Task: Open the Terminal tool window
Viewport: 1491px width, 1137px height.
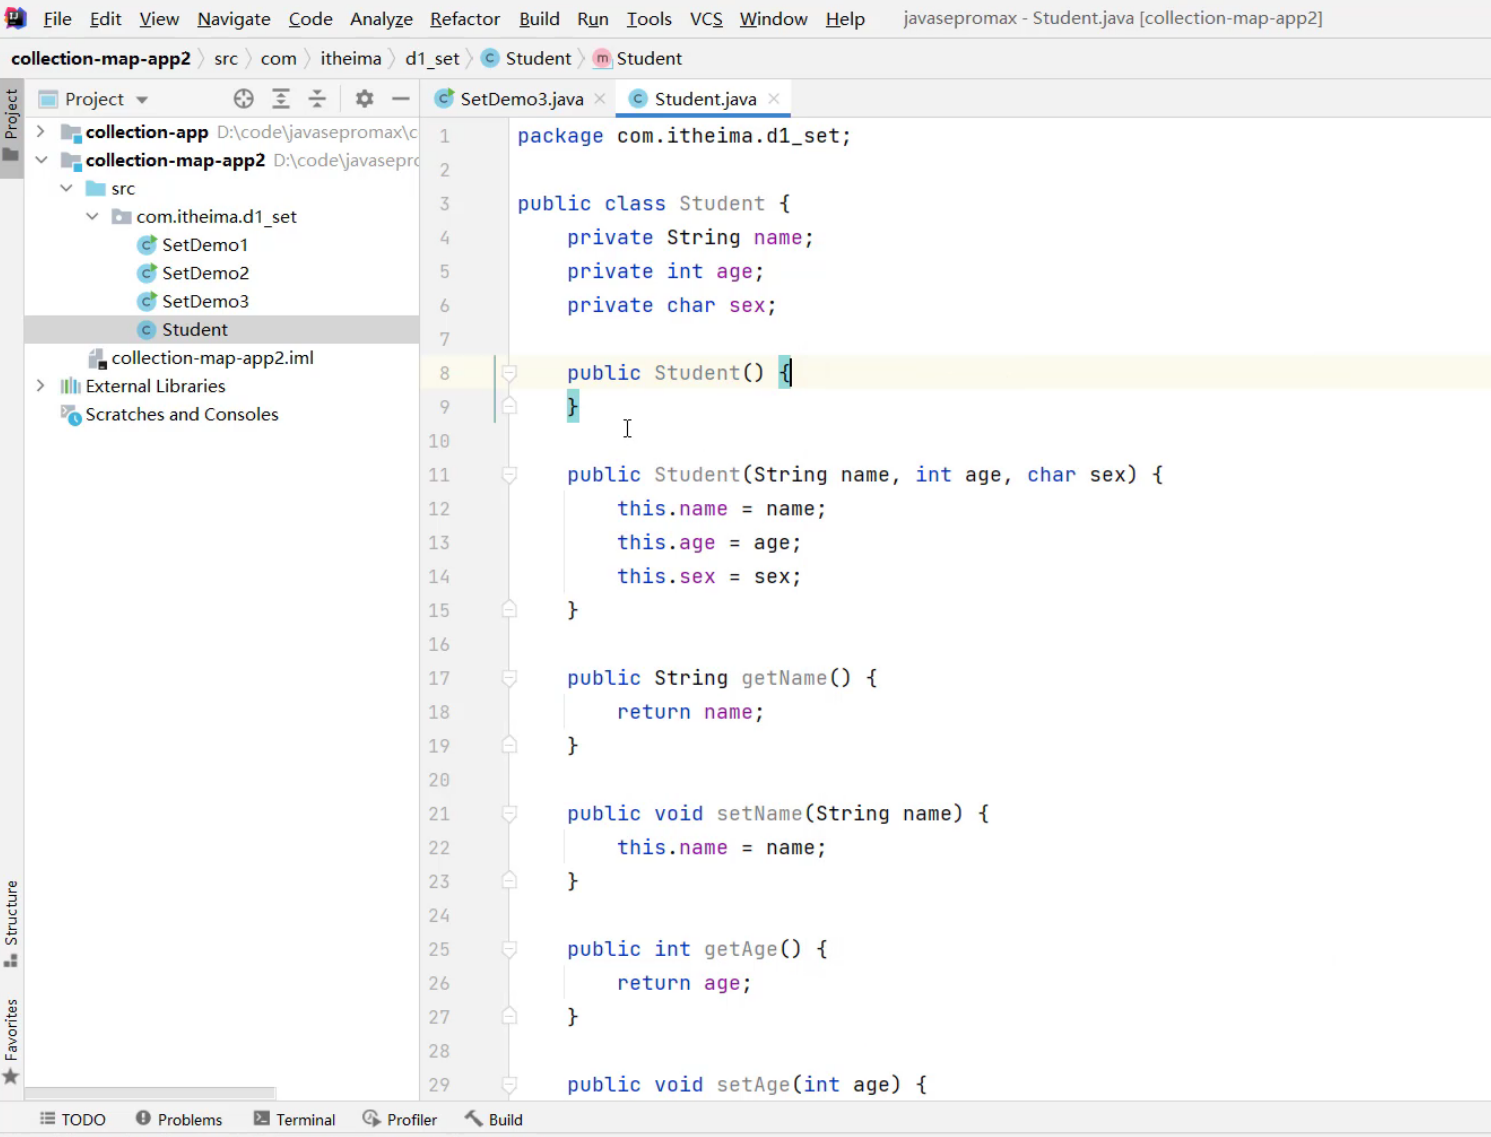Action: point(294,1119)
